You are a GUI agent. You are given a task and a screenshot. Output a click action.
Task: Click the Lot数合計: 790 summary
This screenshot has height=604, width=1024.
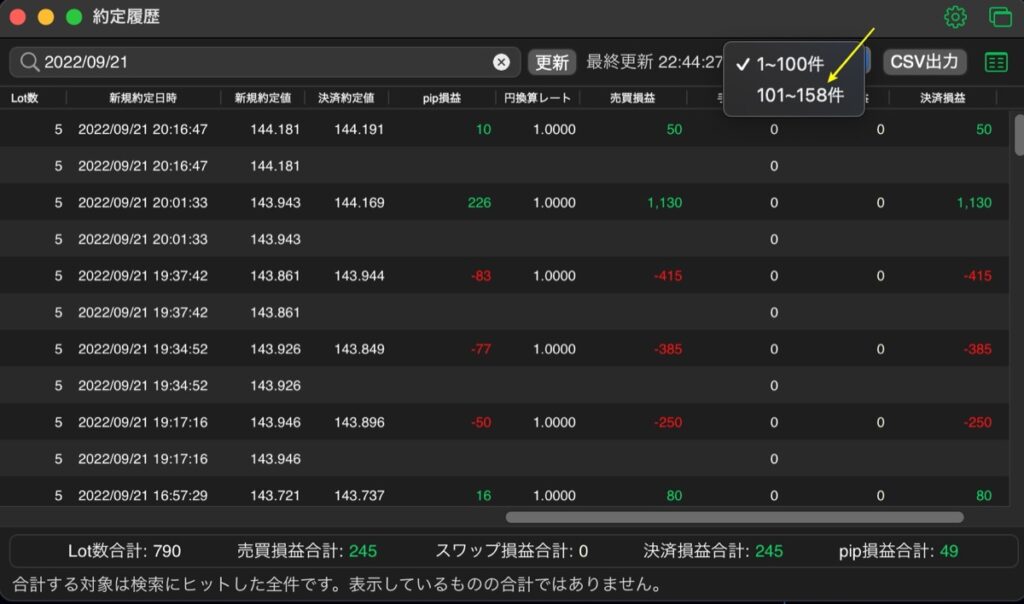click(x=124, y=551)
